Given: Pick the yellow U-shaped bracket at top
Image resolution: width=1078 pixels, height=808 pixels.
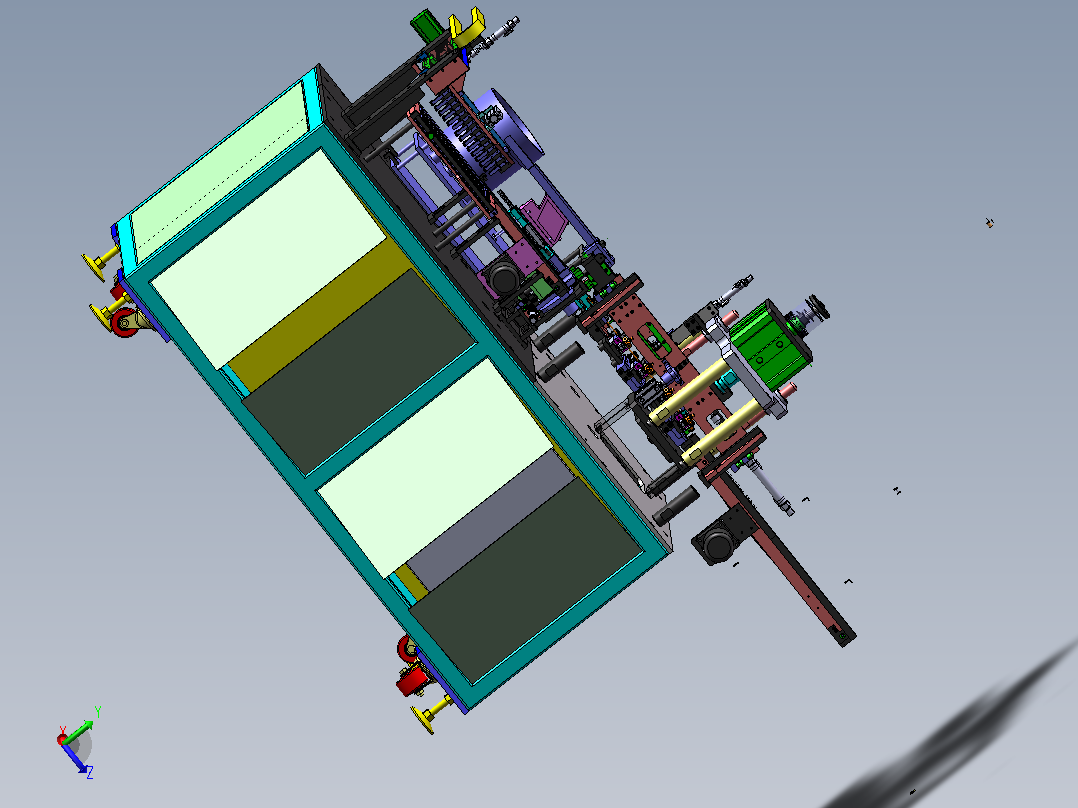Looking at the screenshot, I should (x=467, y=26).
